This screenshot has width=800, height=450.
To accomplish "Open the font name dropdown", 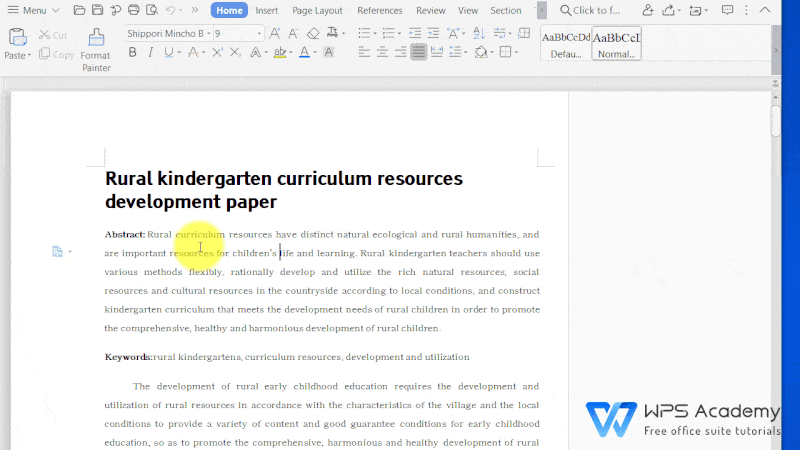I will click(x=207, y=33).
